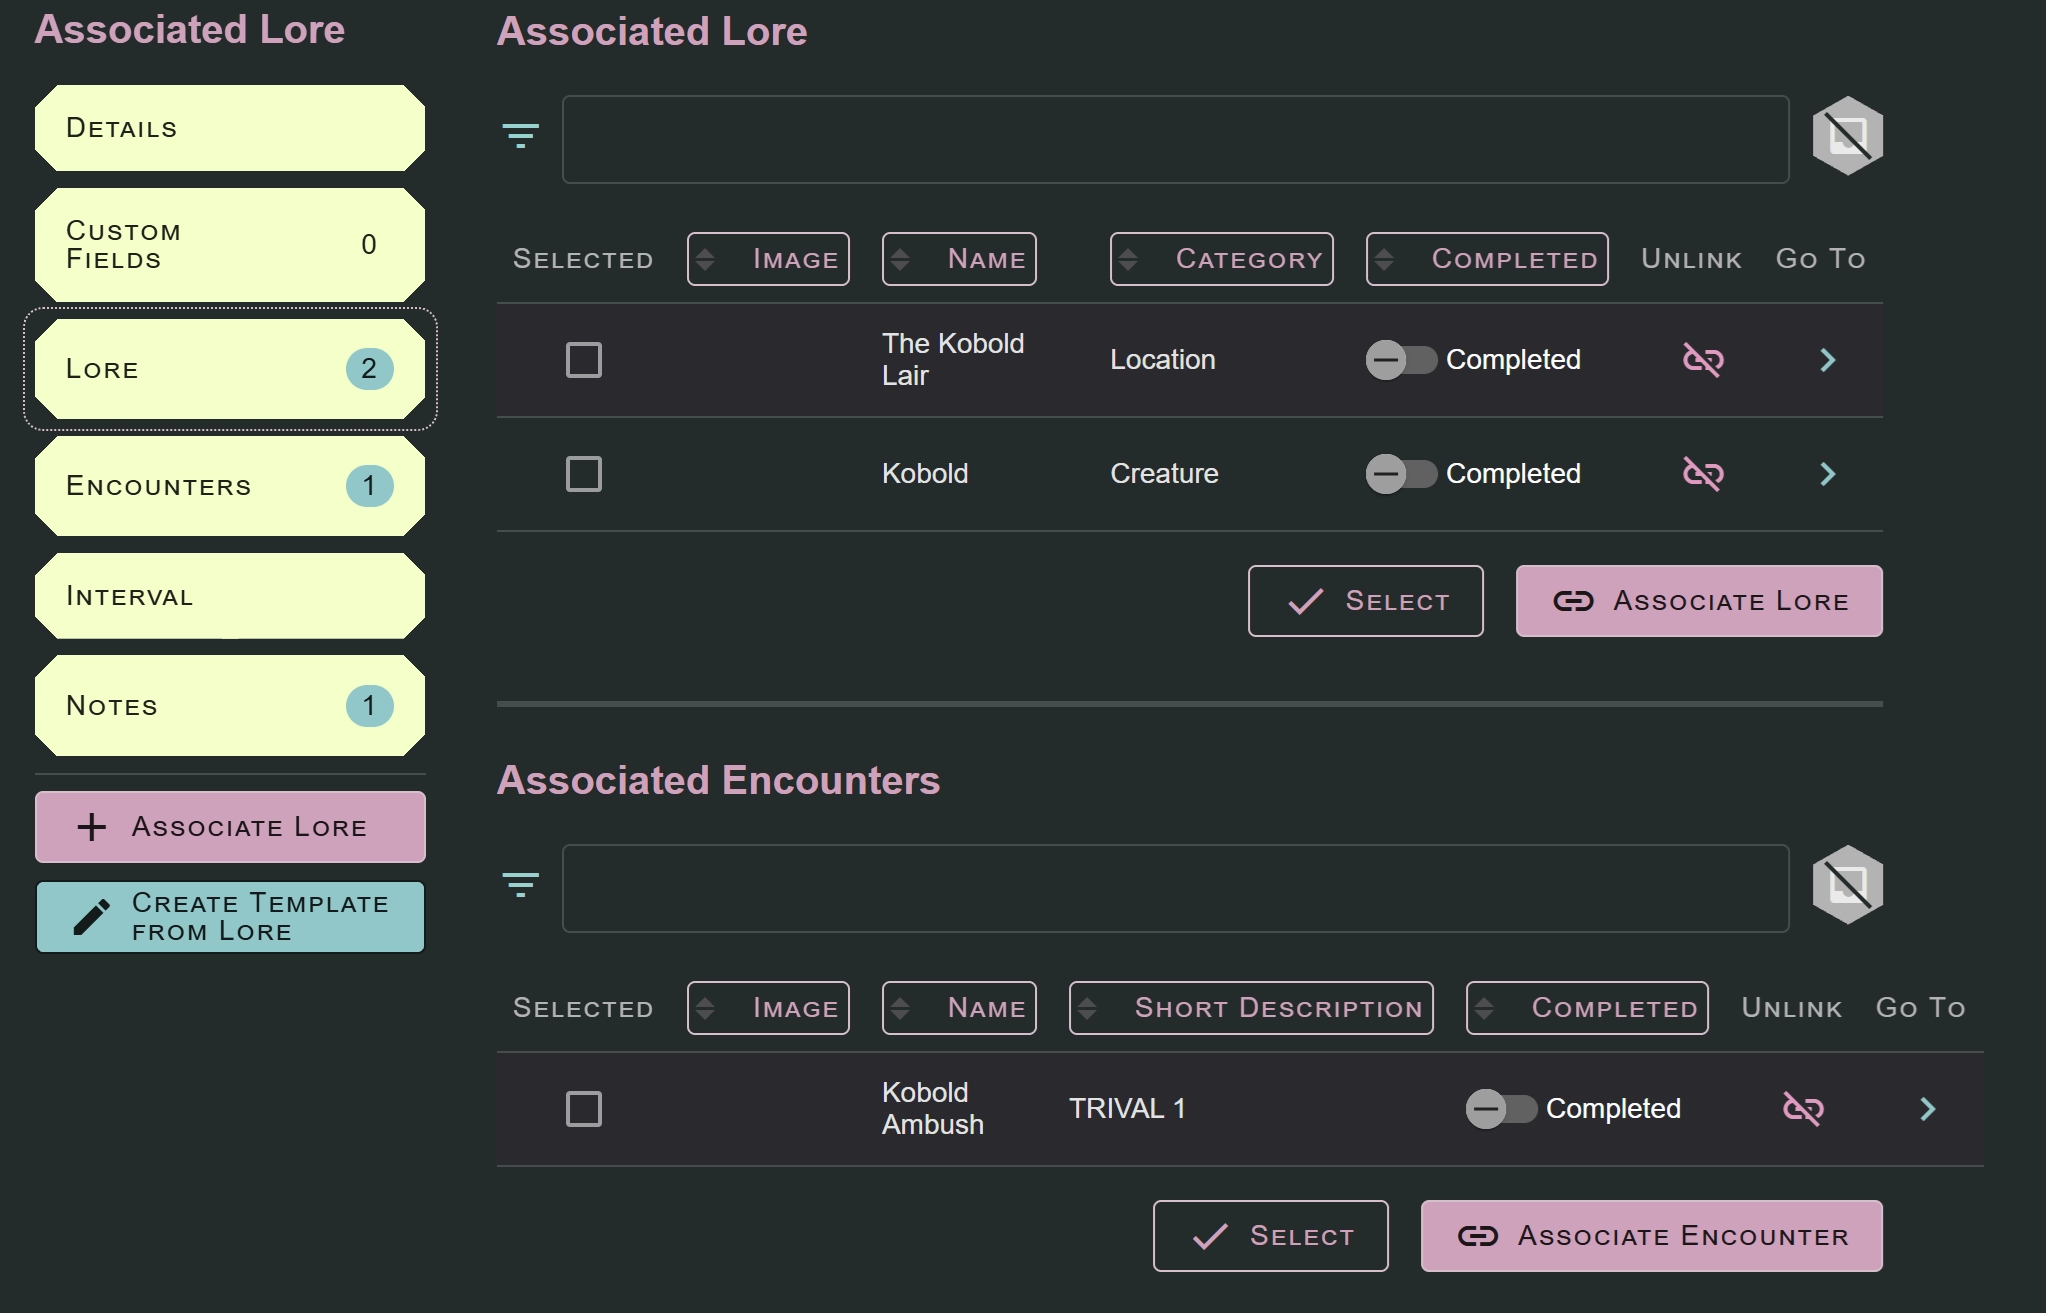Image resolution: width=2046 pixels, height=1313 pixels.
Task: Toggle the hexagon image icon above the encounters table
Action: pyautogui.click(x=1847, y=885)
